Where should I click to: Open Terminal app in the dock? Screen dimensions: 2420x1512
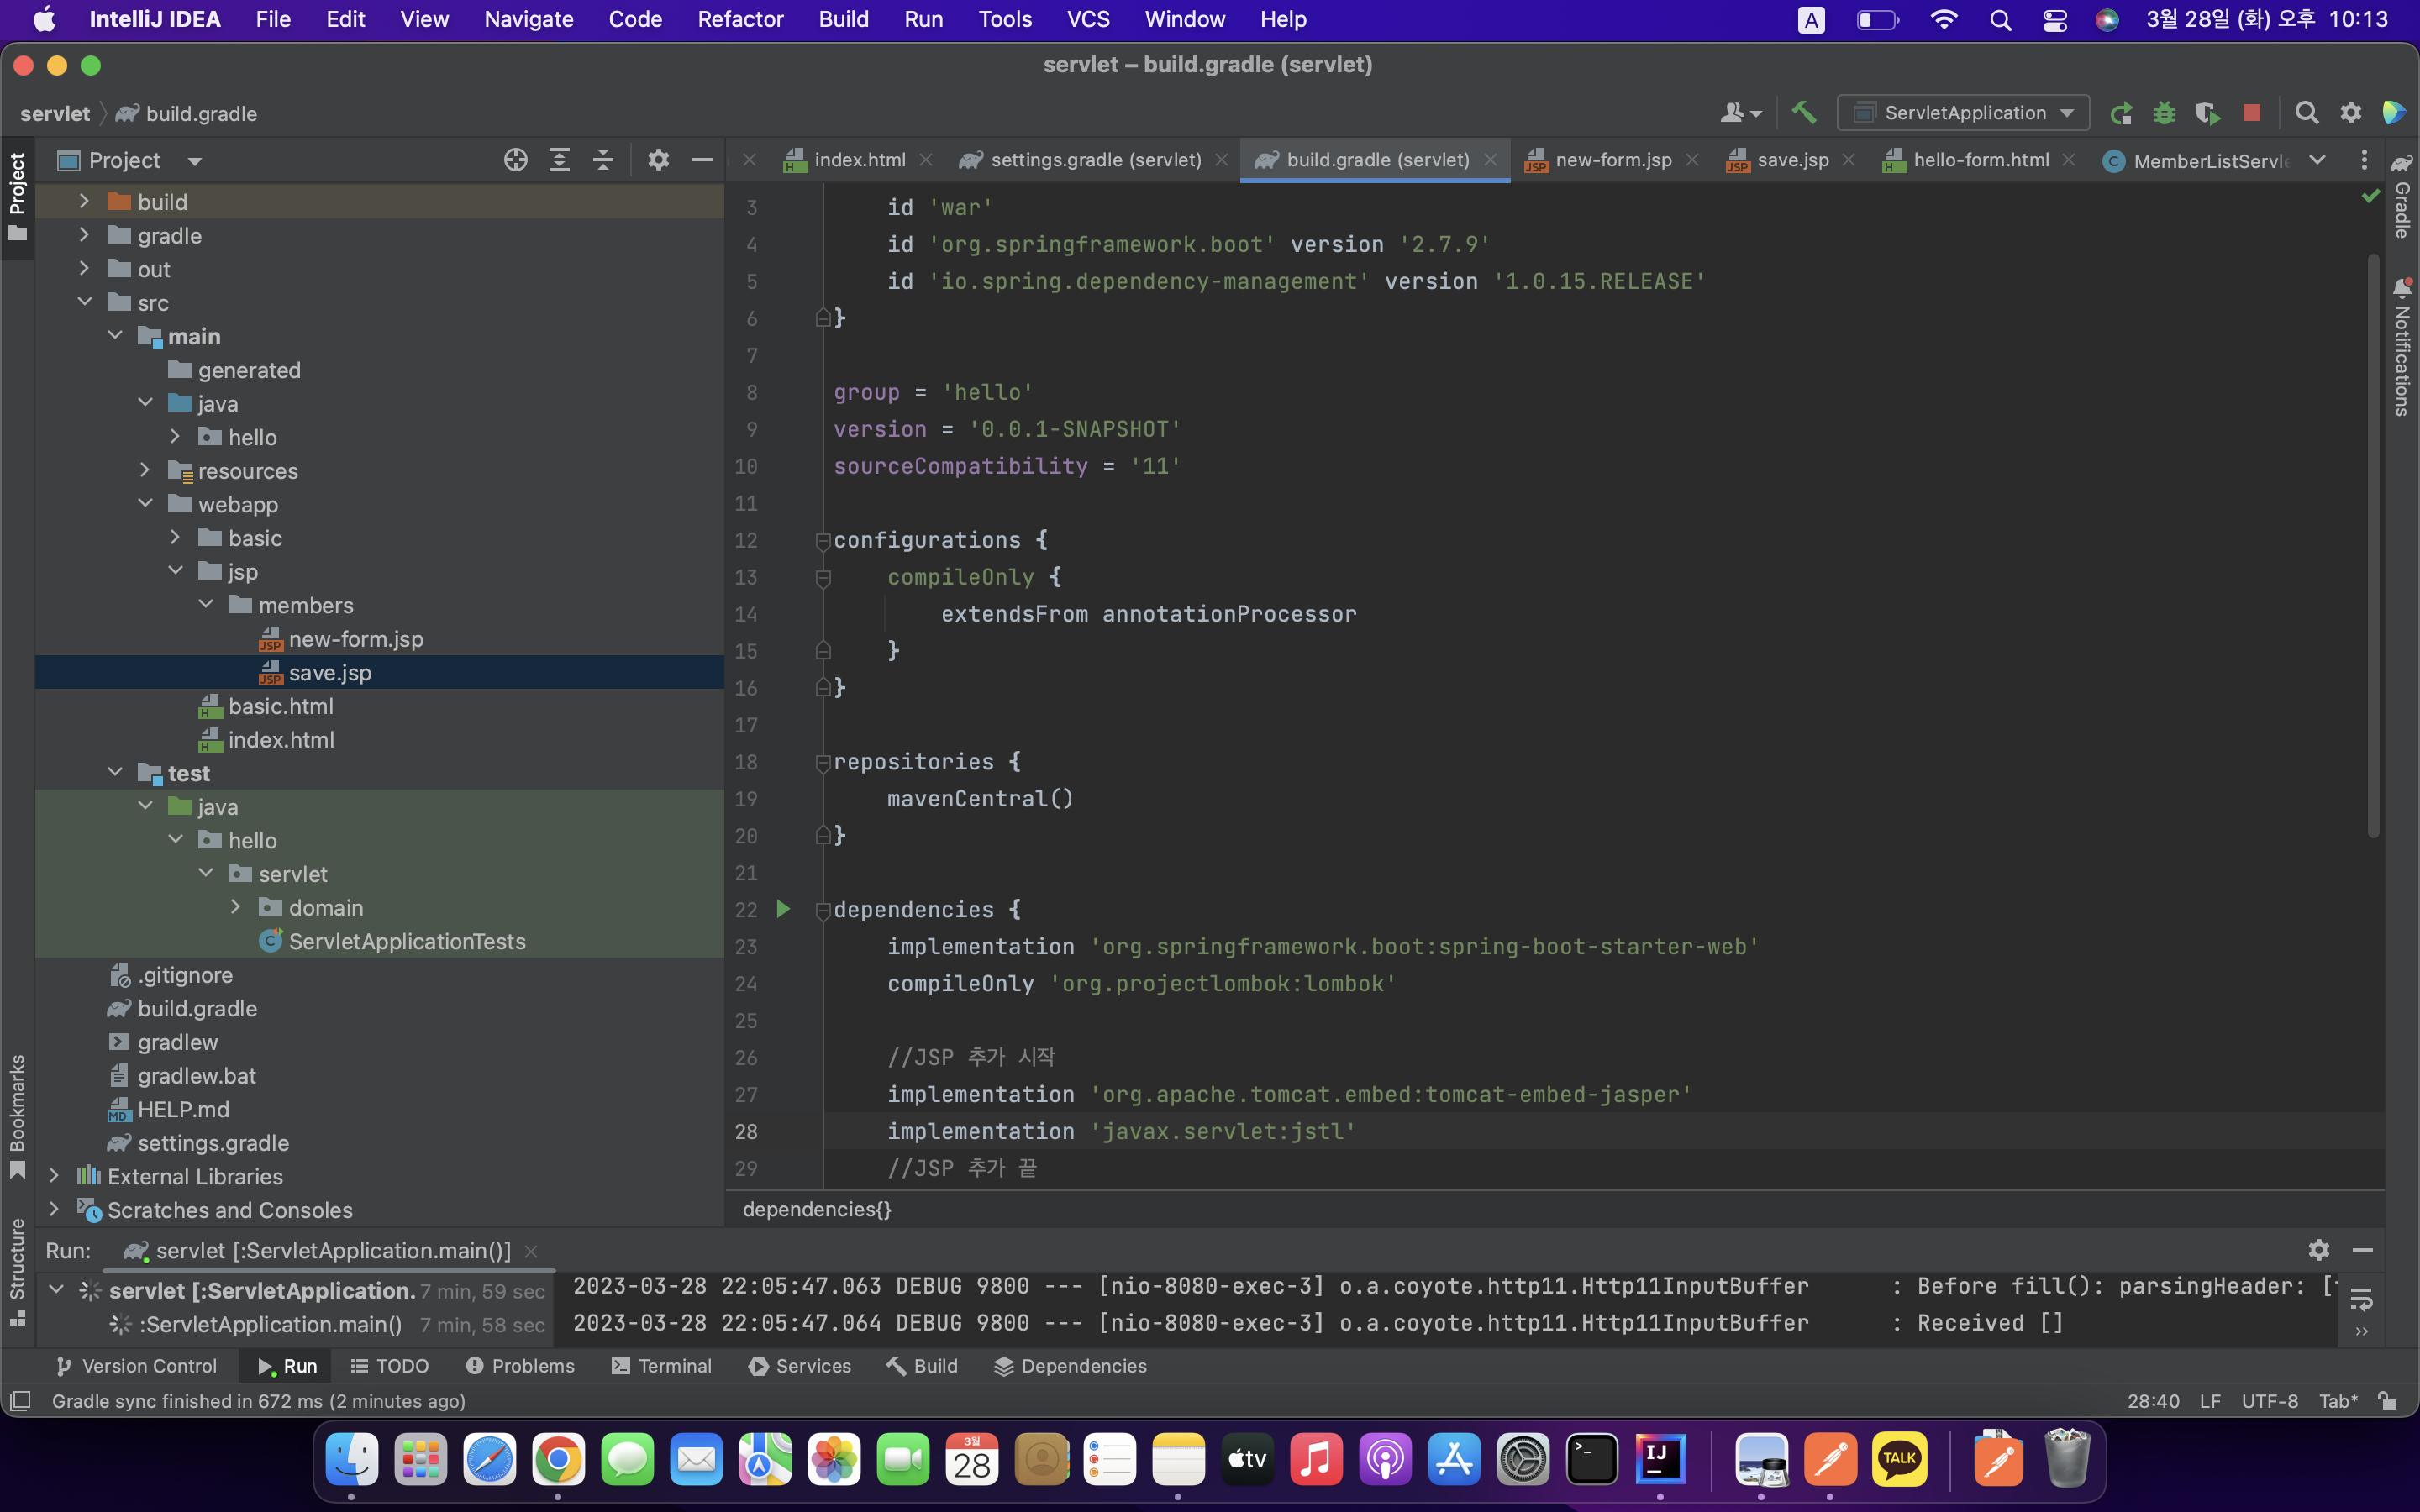pos(1592,1461)
